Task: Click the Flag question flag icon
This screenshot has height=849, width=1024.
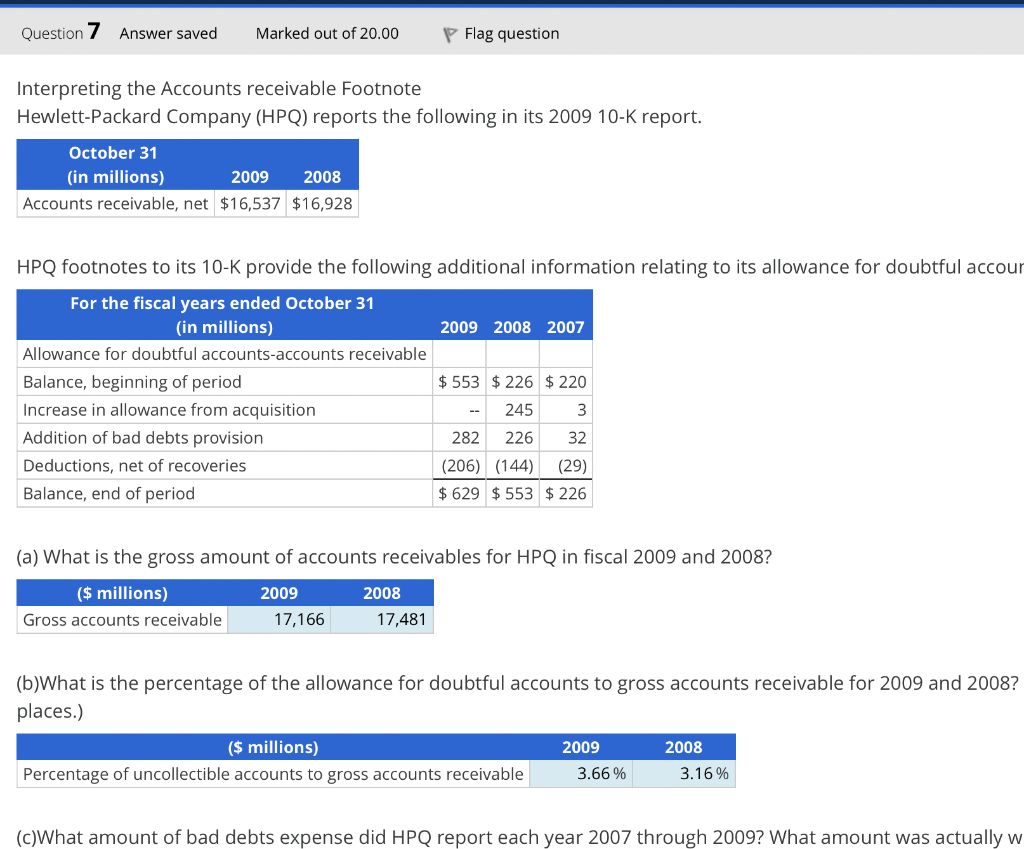Action: click(x=449, y=35)
